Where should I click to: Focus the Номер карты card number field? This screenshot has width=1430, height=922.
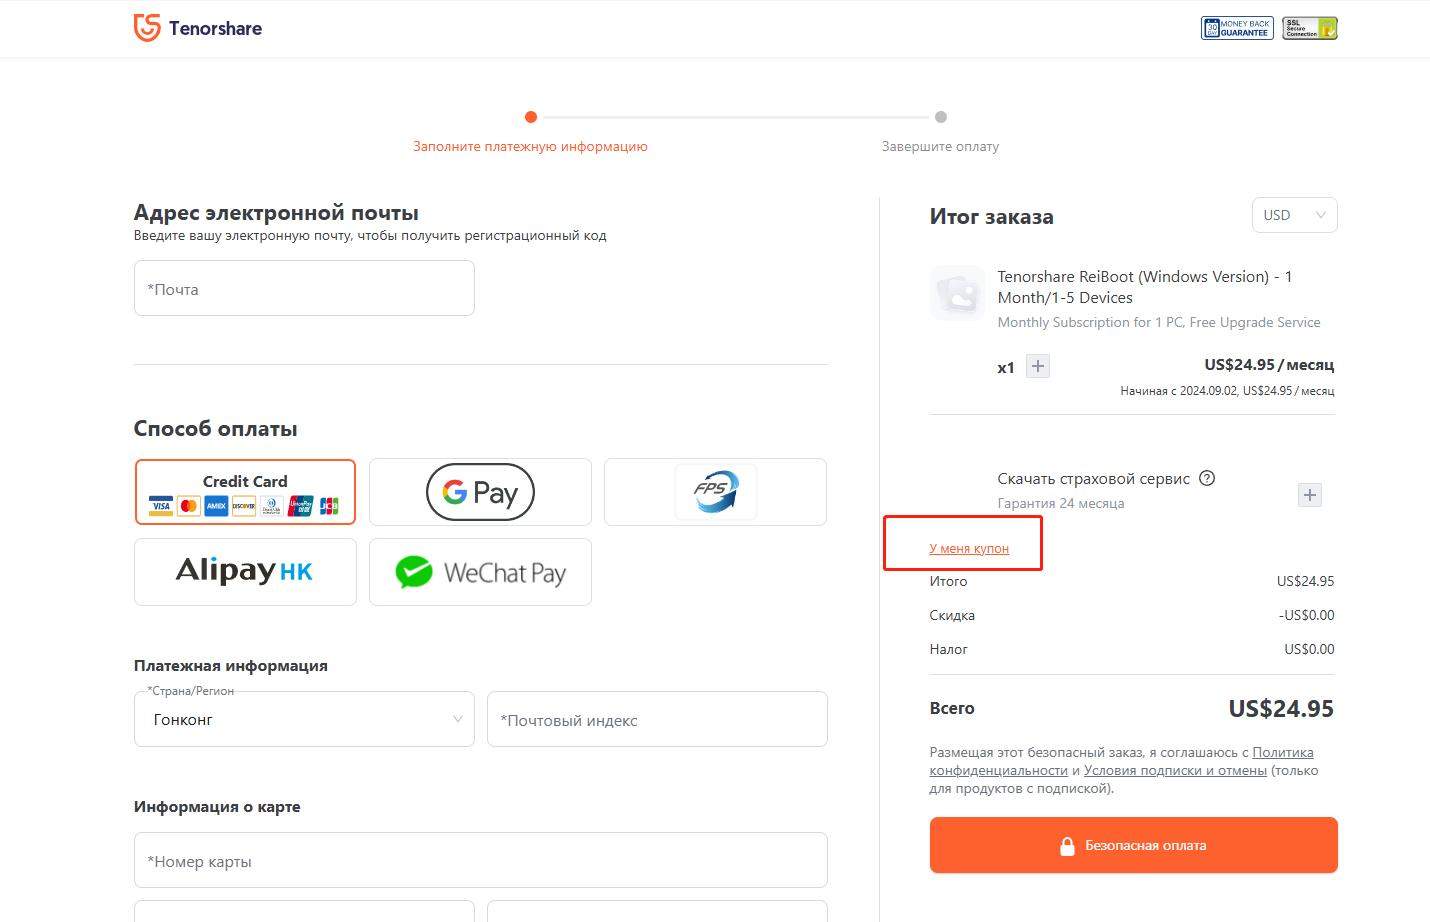(480, 861)
